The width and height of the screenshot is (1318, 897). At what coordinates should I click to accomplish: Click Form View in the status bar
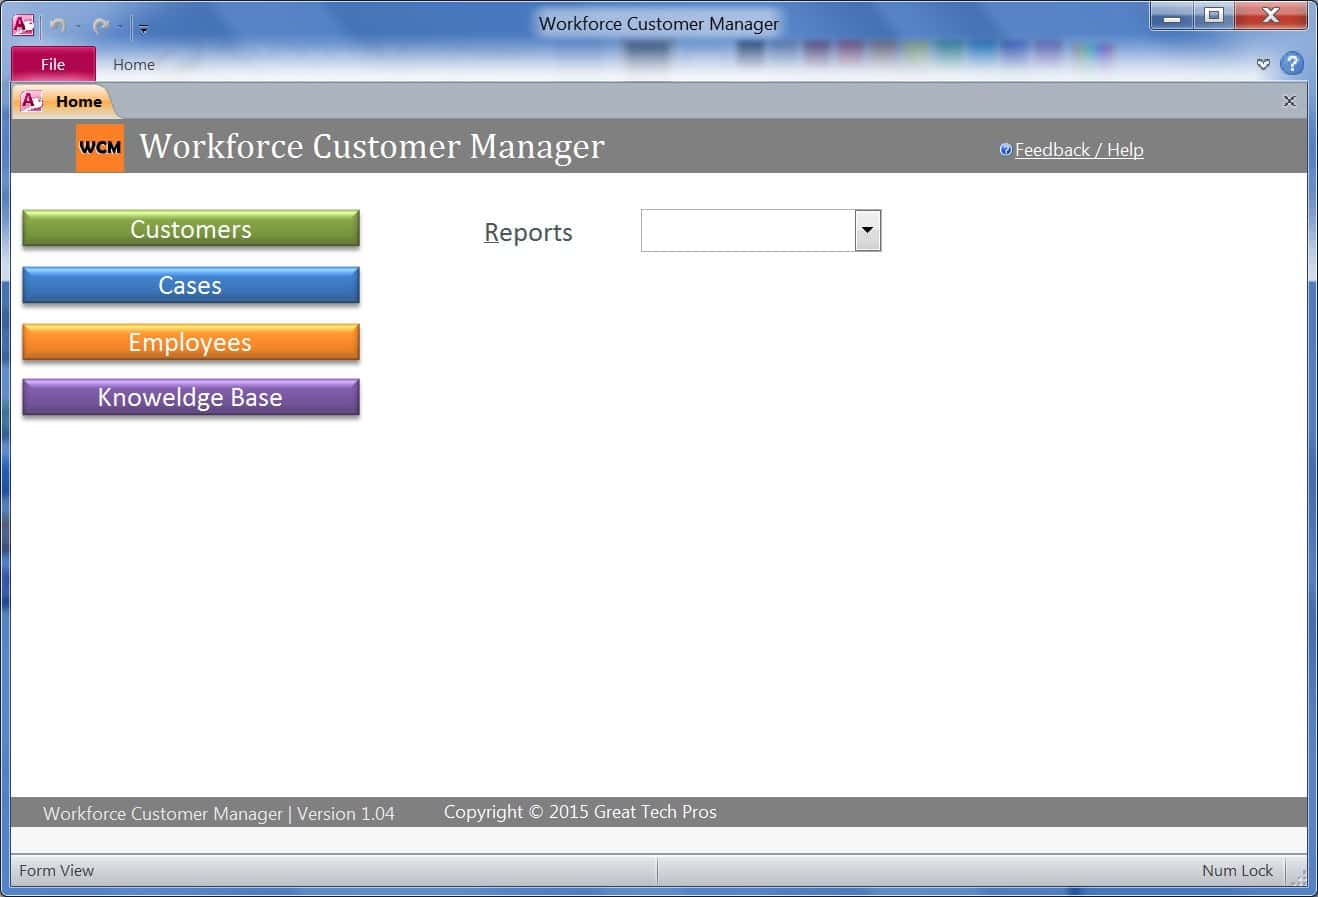[x=57, y=871]
